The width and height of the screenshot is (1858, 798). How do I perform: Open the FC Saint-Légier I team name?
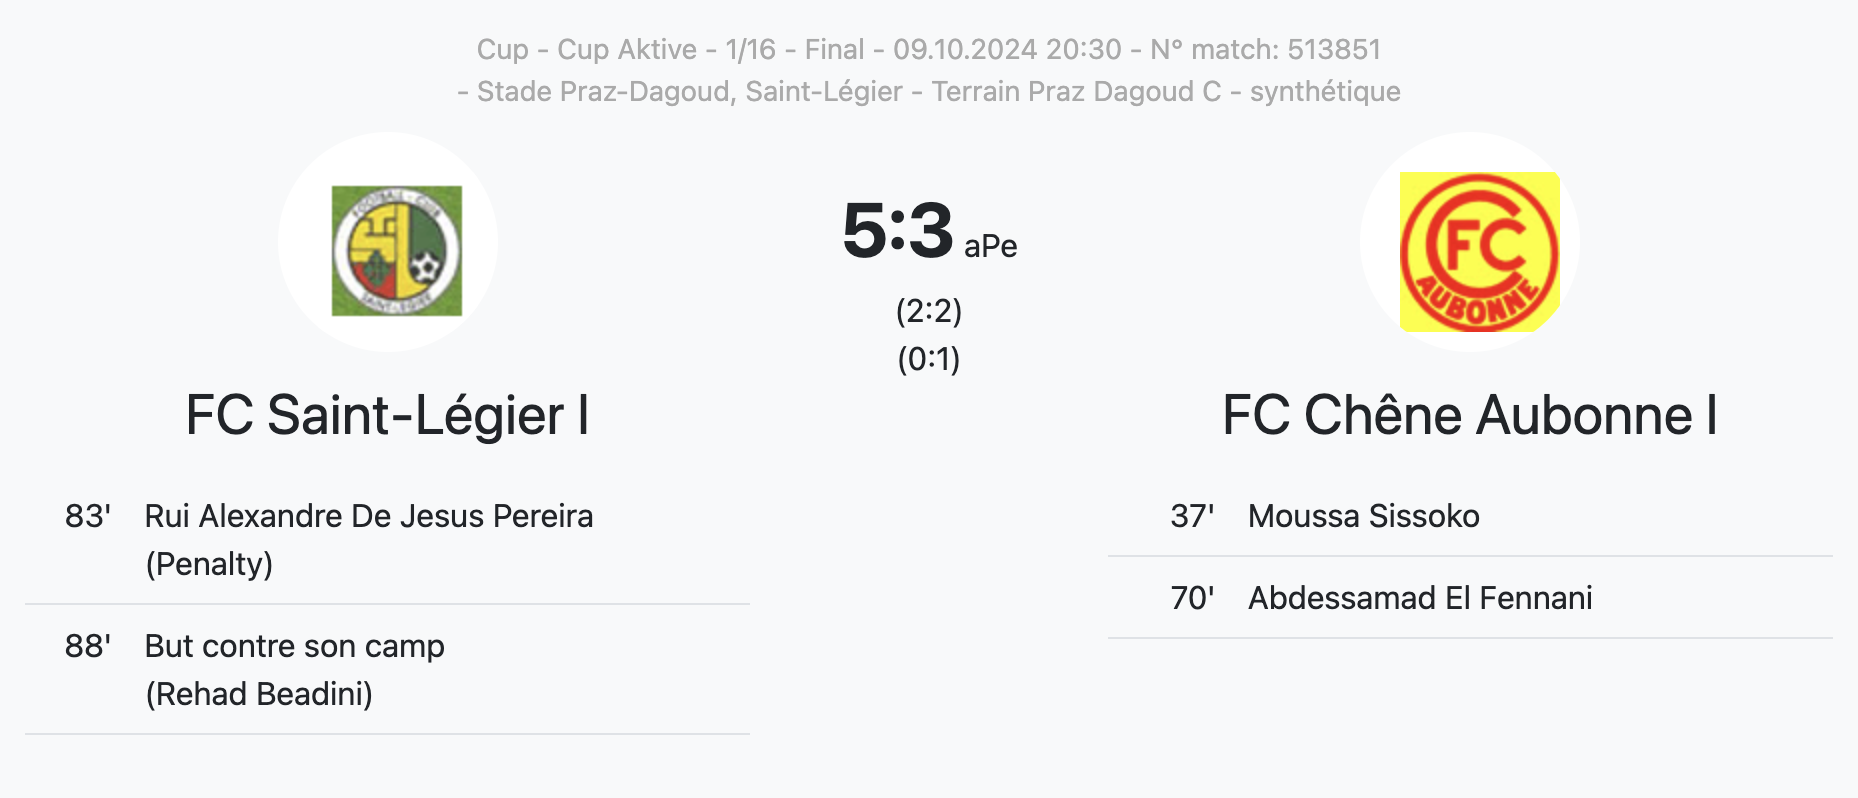point(387,415)
